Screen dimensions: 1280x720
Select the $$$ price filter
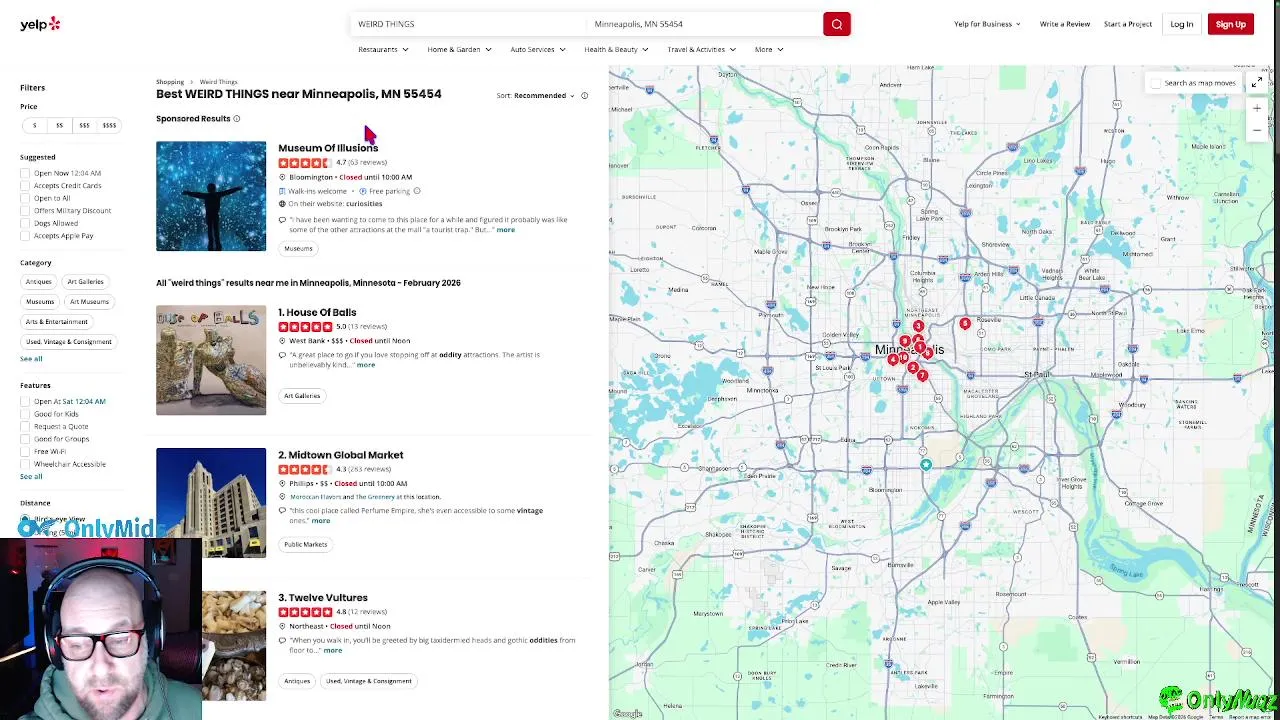click(84, 126)
